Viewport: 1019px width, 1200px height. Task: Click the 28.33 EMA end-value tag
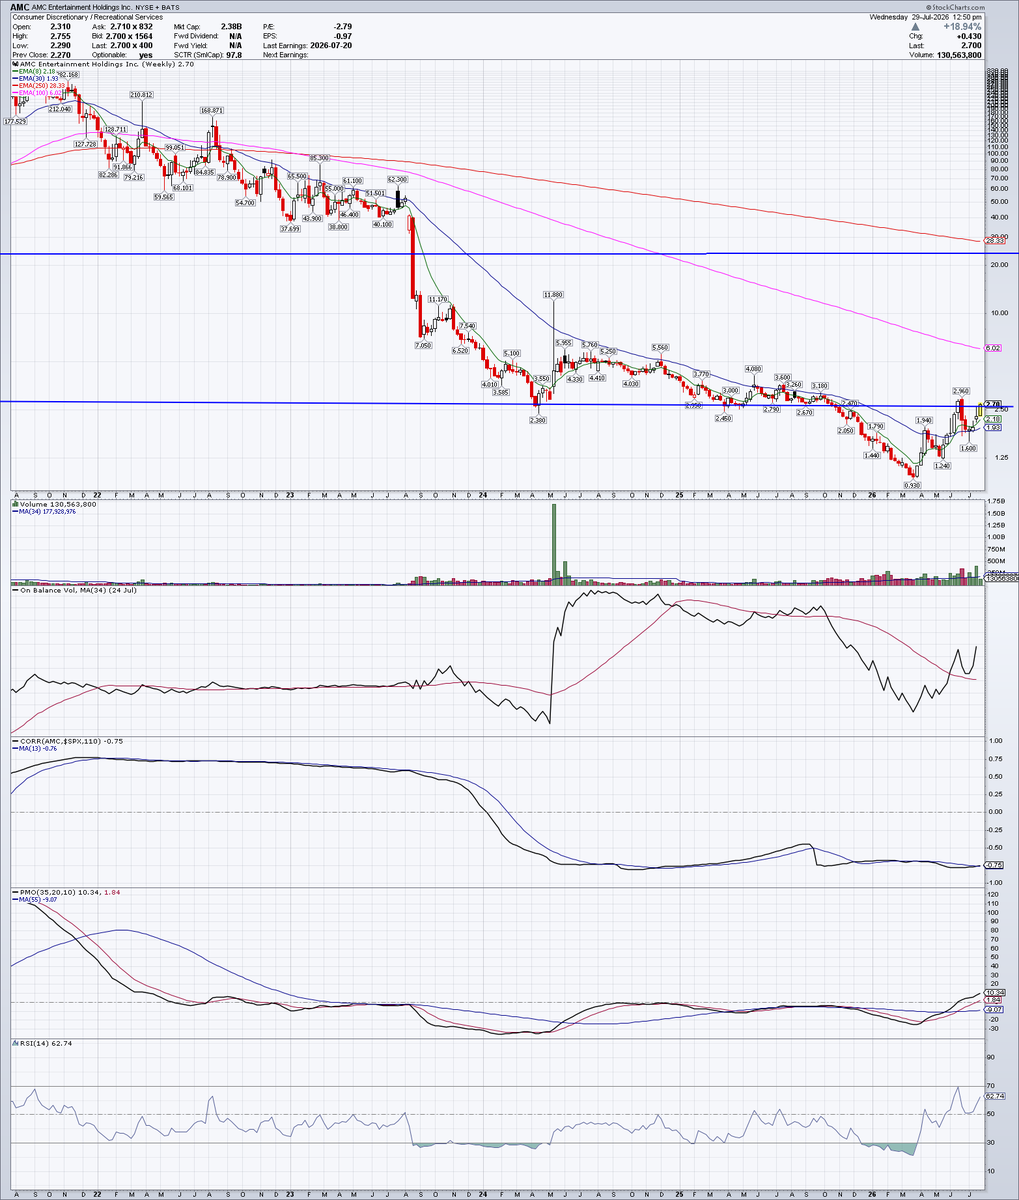point(994,240)
